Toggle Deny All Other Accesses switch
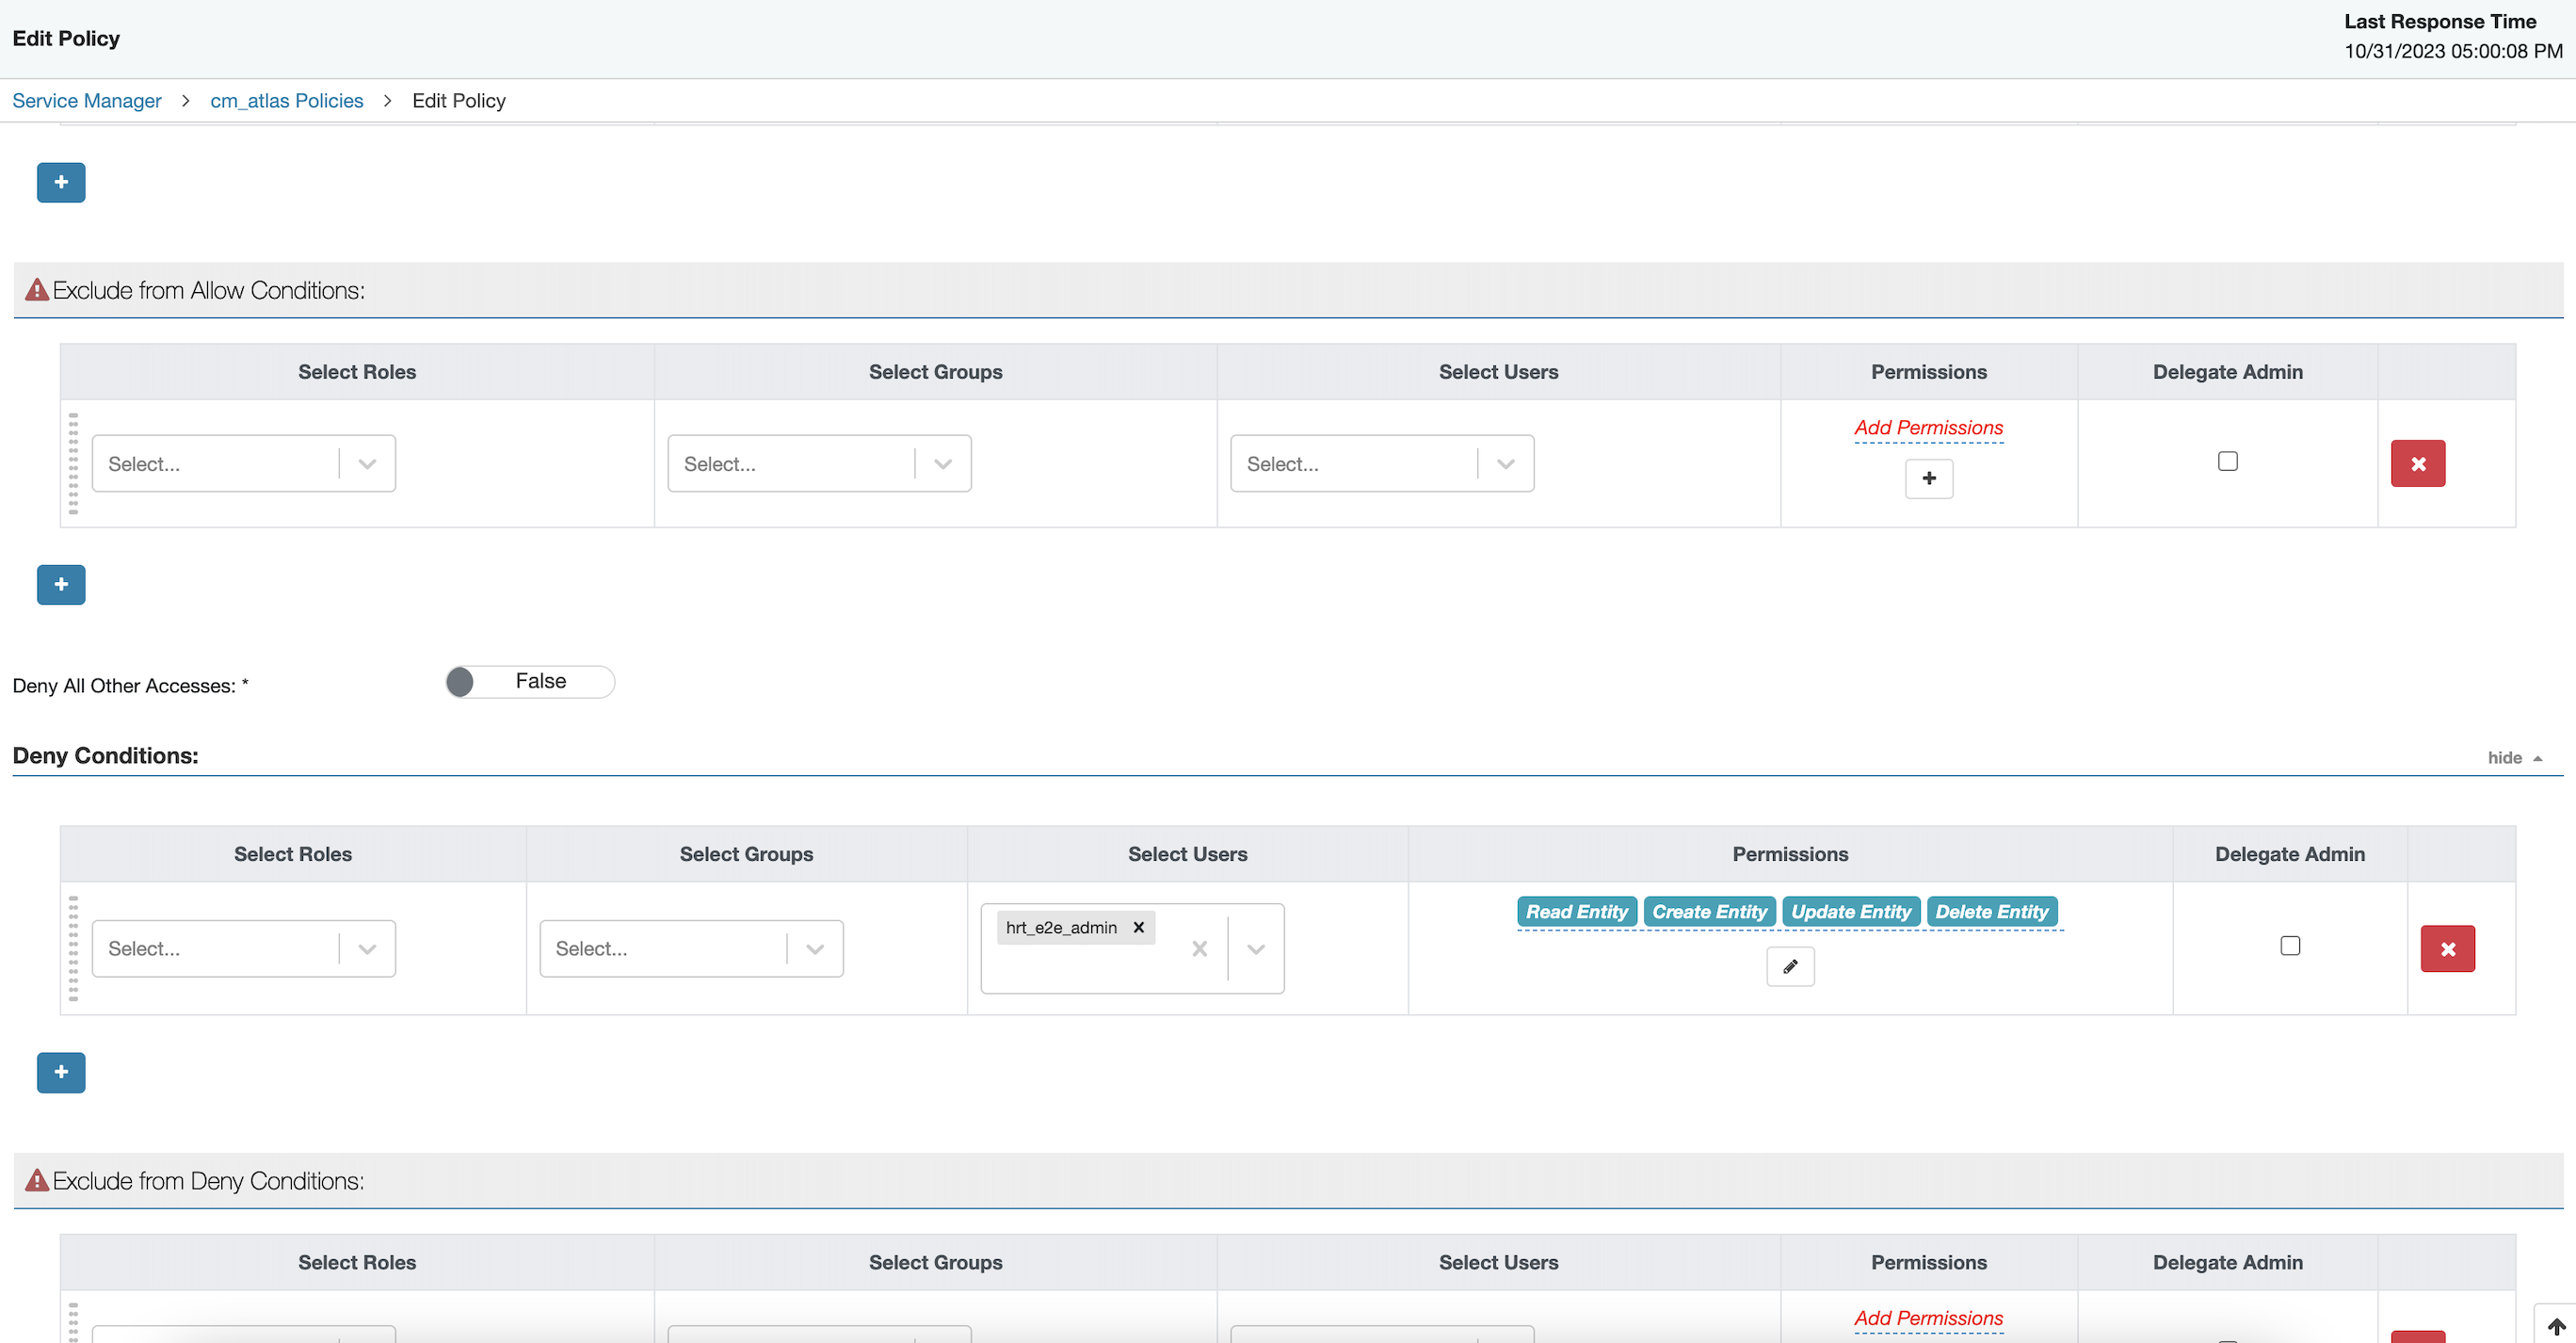This screenshot has height=1343, width=2576. pyautogui.click(x=530, y=682)
